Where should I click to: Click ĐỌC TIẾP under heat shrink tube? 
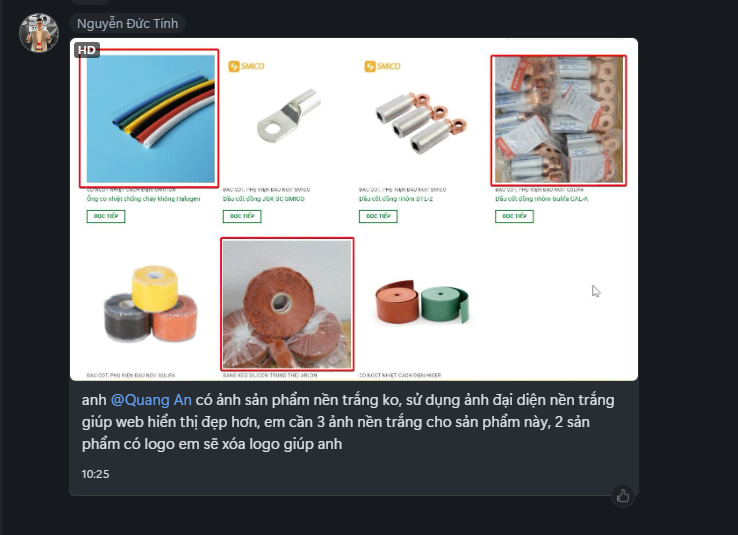(106, 216)
